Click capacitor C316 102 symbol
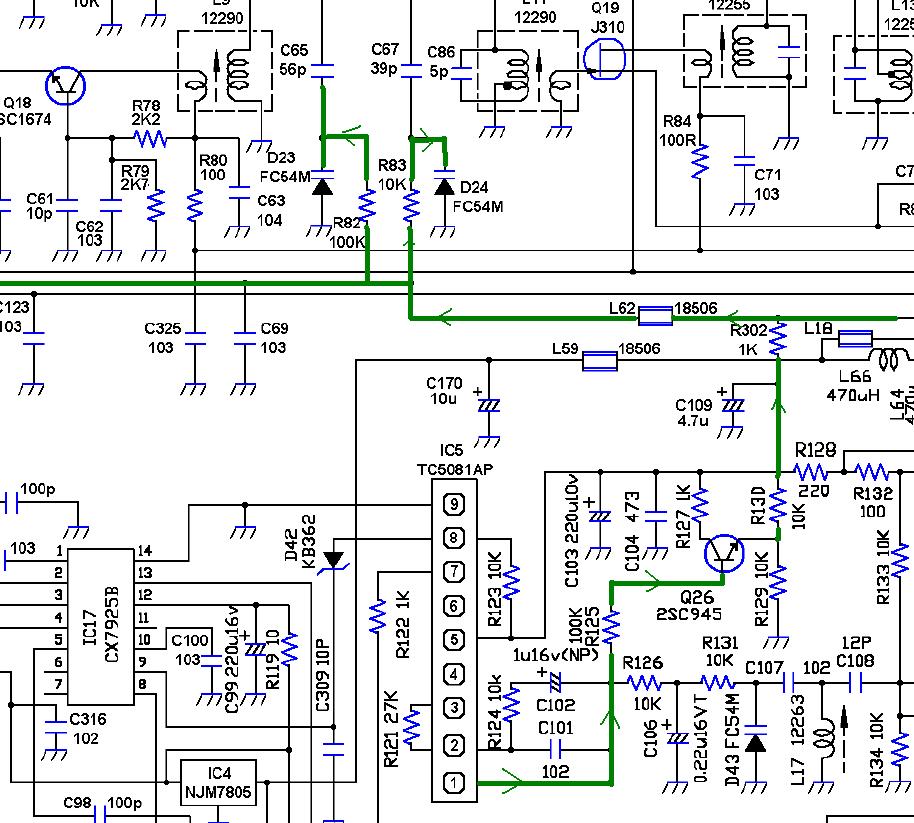Screen dimensions: 914x823 click(55, 727)
